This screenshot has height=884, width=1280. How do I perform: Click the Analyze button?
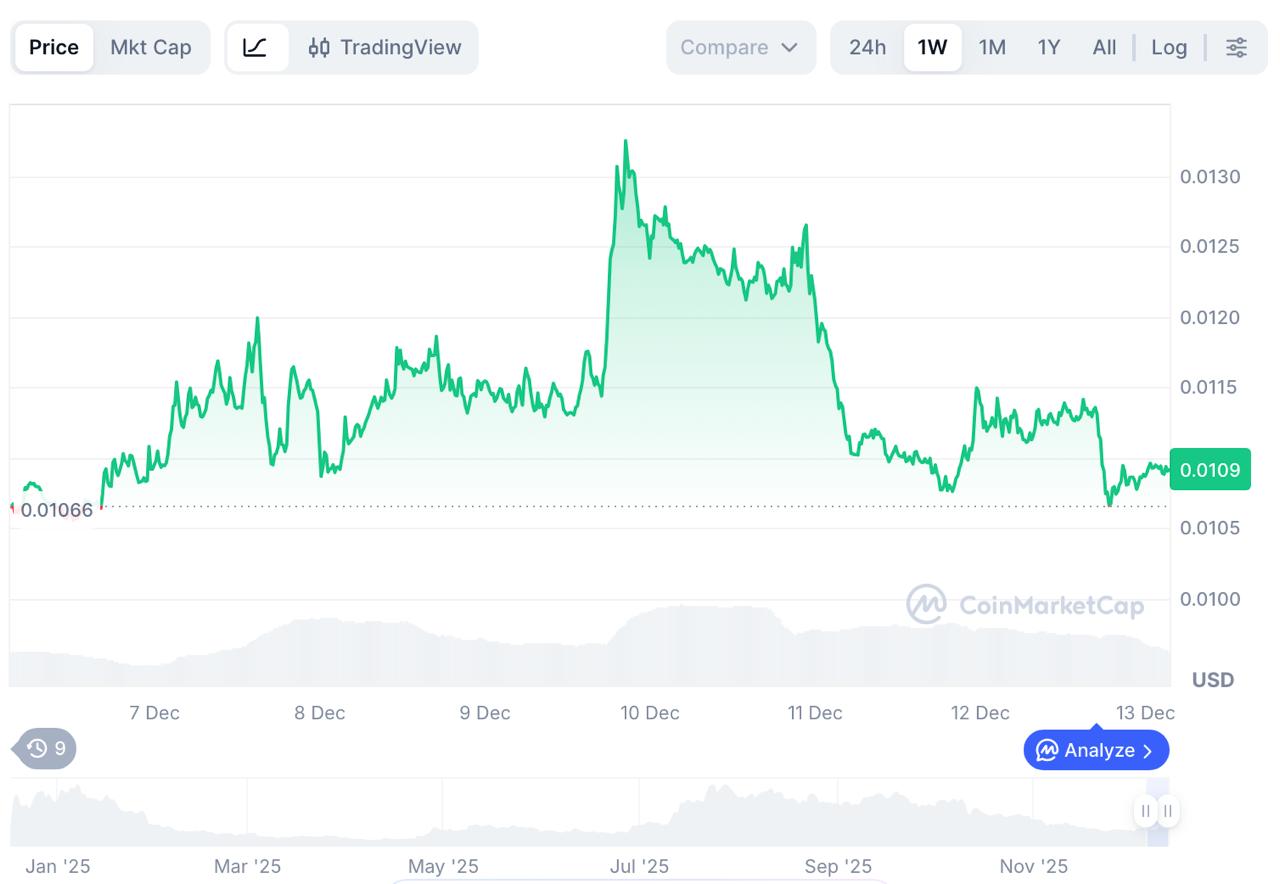coord(1096,750)
